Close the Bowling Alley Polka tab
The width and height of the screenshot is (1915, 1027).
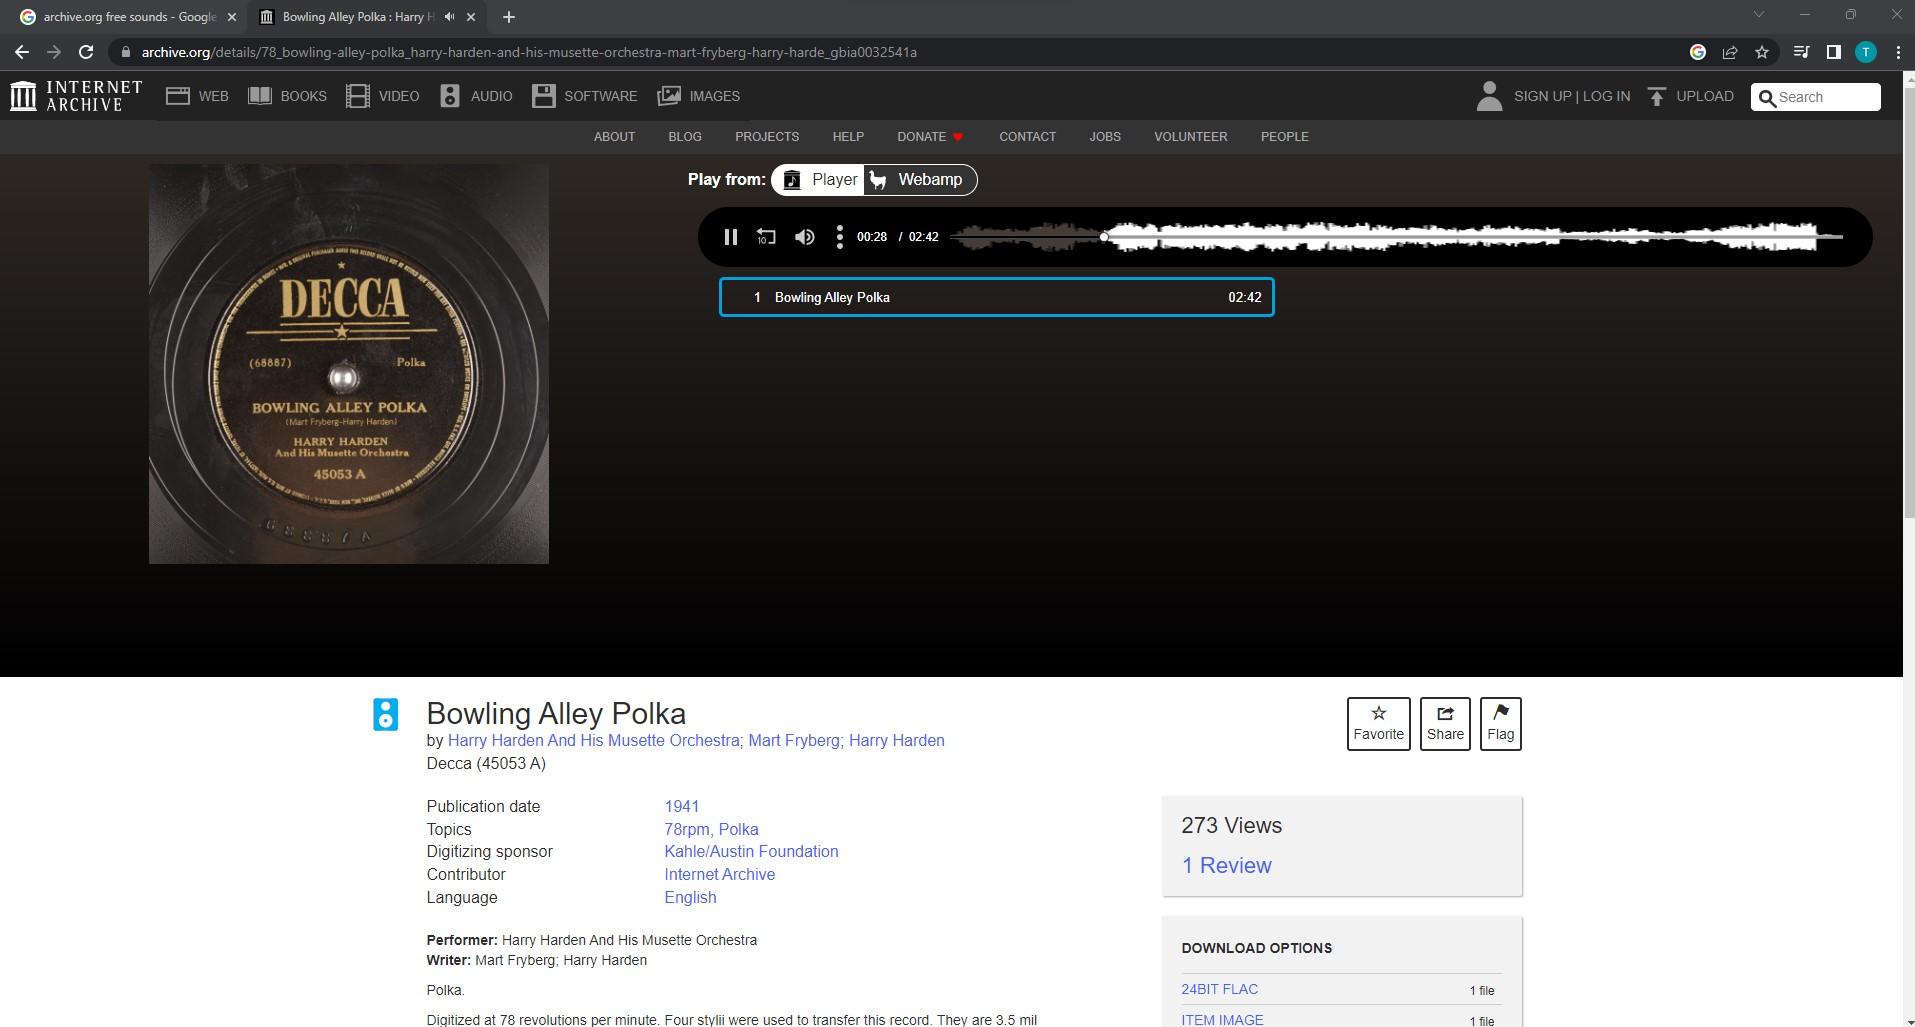tap(471, 17)
